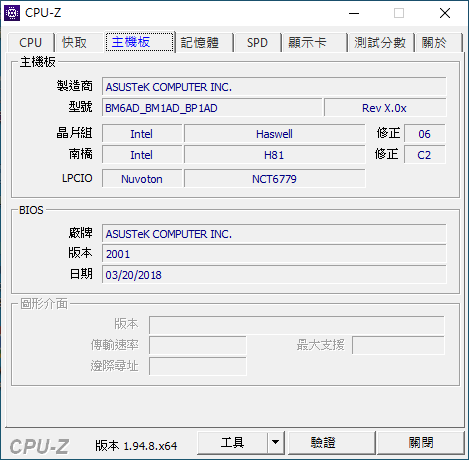This screenshot has height=460, width=469.
Task: Open the SPD tab
Action: (x=257, y=42)
